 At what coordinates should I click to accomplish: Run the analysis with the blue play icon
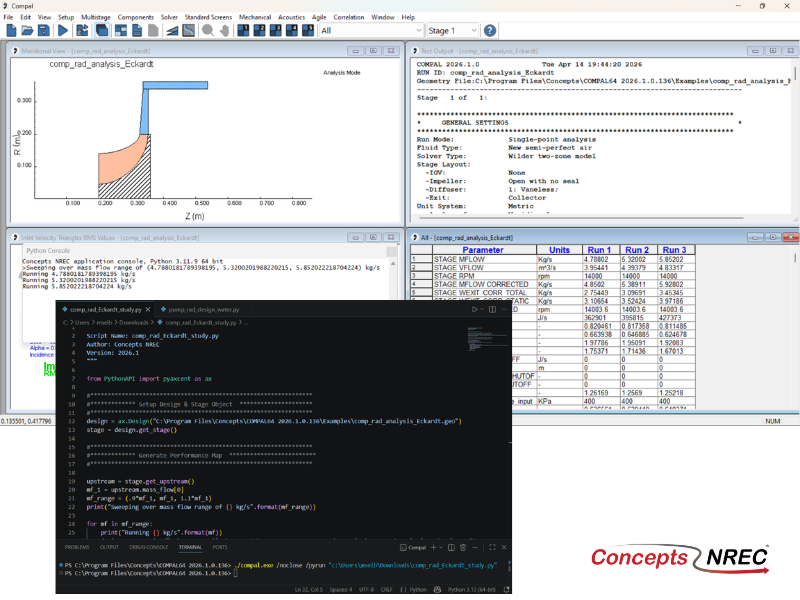[x=63, y=31]
